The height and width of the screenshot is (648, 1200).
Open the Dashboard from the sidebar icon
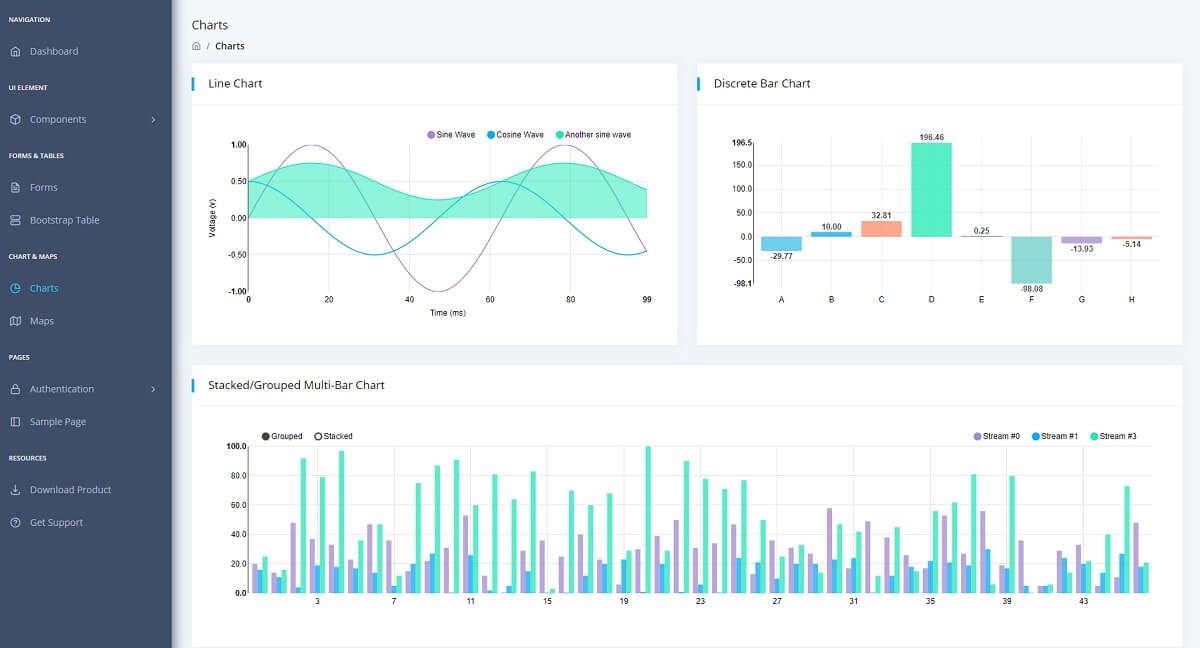pos(16,51)
